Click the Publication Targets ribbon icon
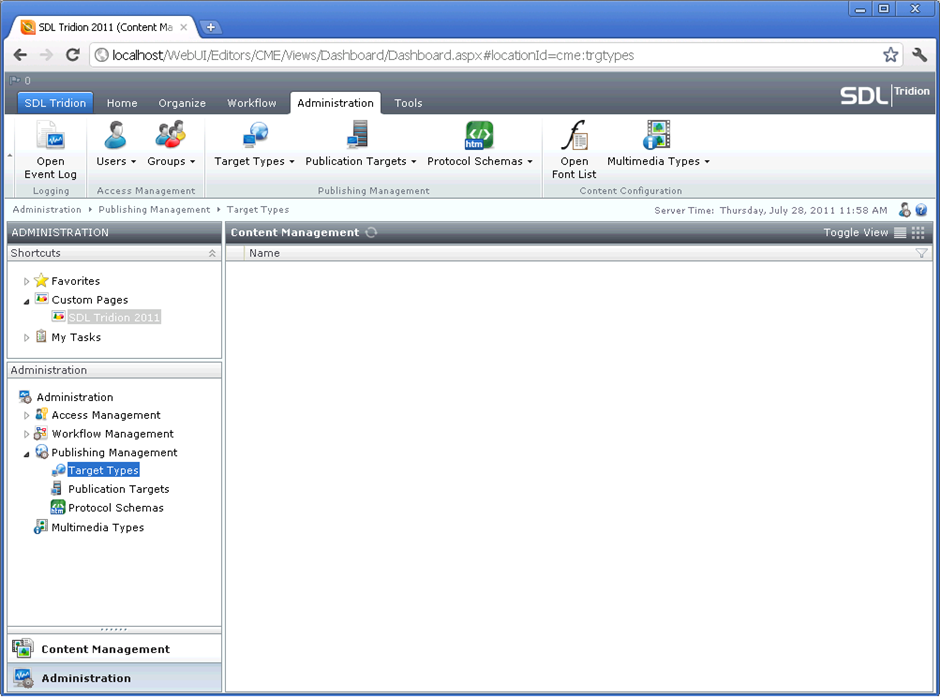The width and height of the screenshot is (940, 697). point(359,135)
